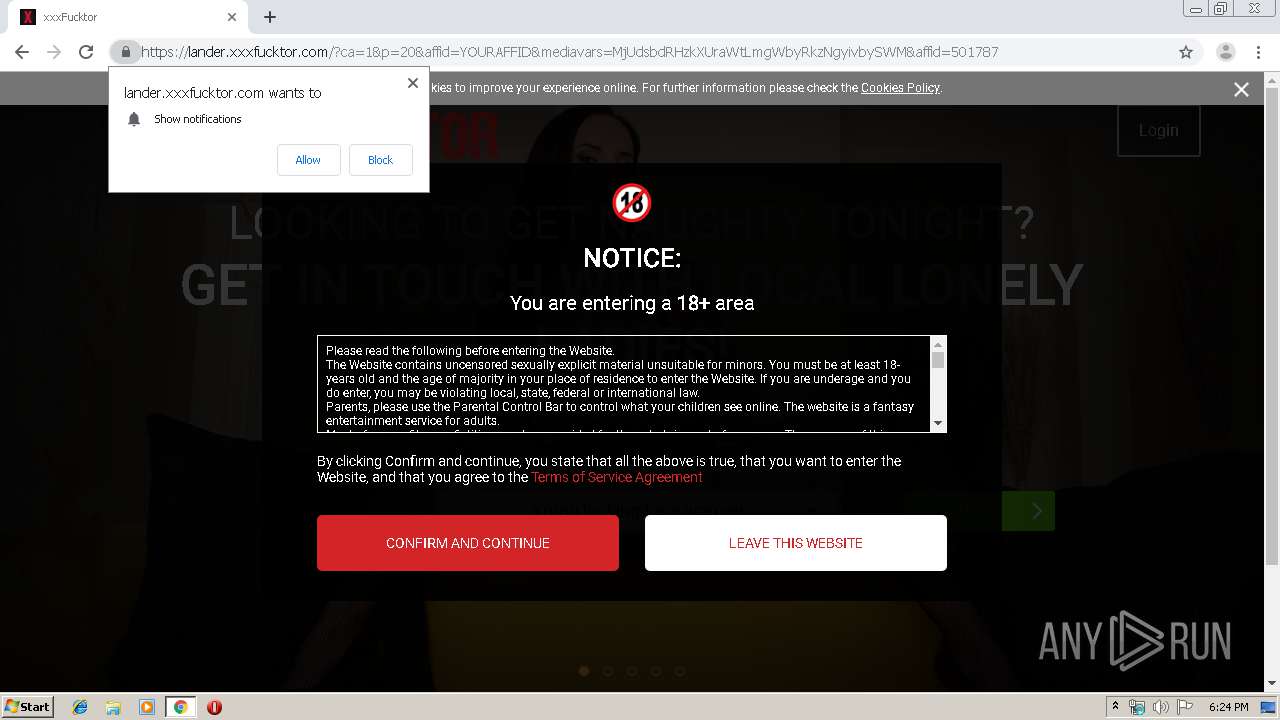Open Chrome three-dot menu

coord(1258,52)
